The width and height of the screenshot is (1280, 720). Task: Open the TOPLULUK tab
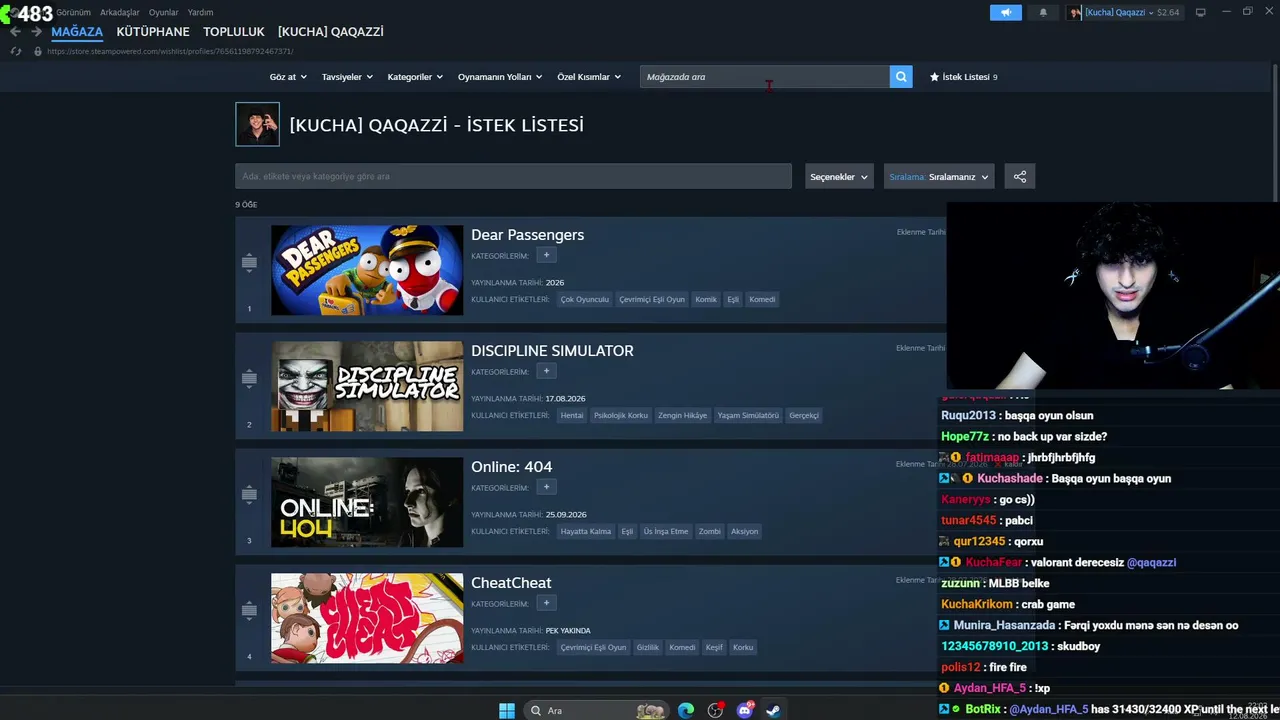234,32
